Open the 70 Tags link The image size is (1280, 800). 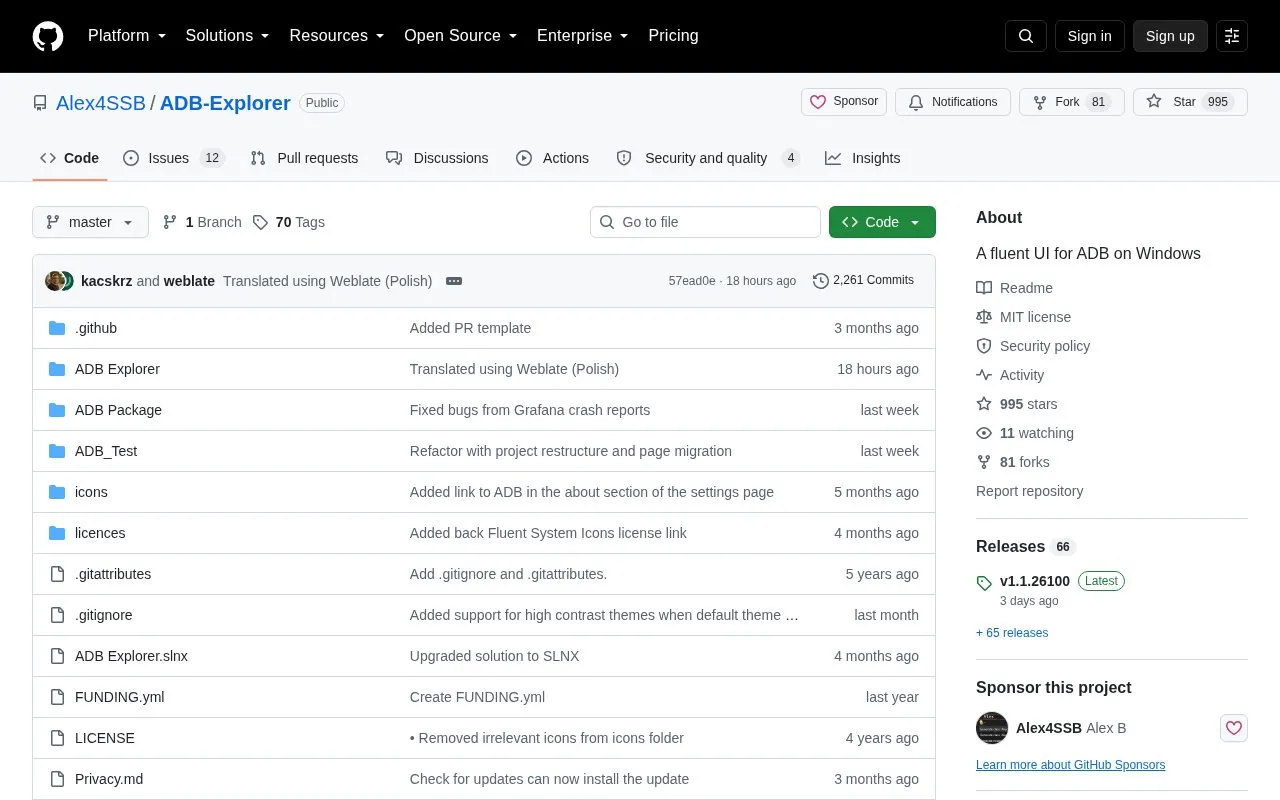pyautogui.click(x=289, y=222)
